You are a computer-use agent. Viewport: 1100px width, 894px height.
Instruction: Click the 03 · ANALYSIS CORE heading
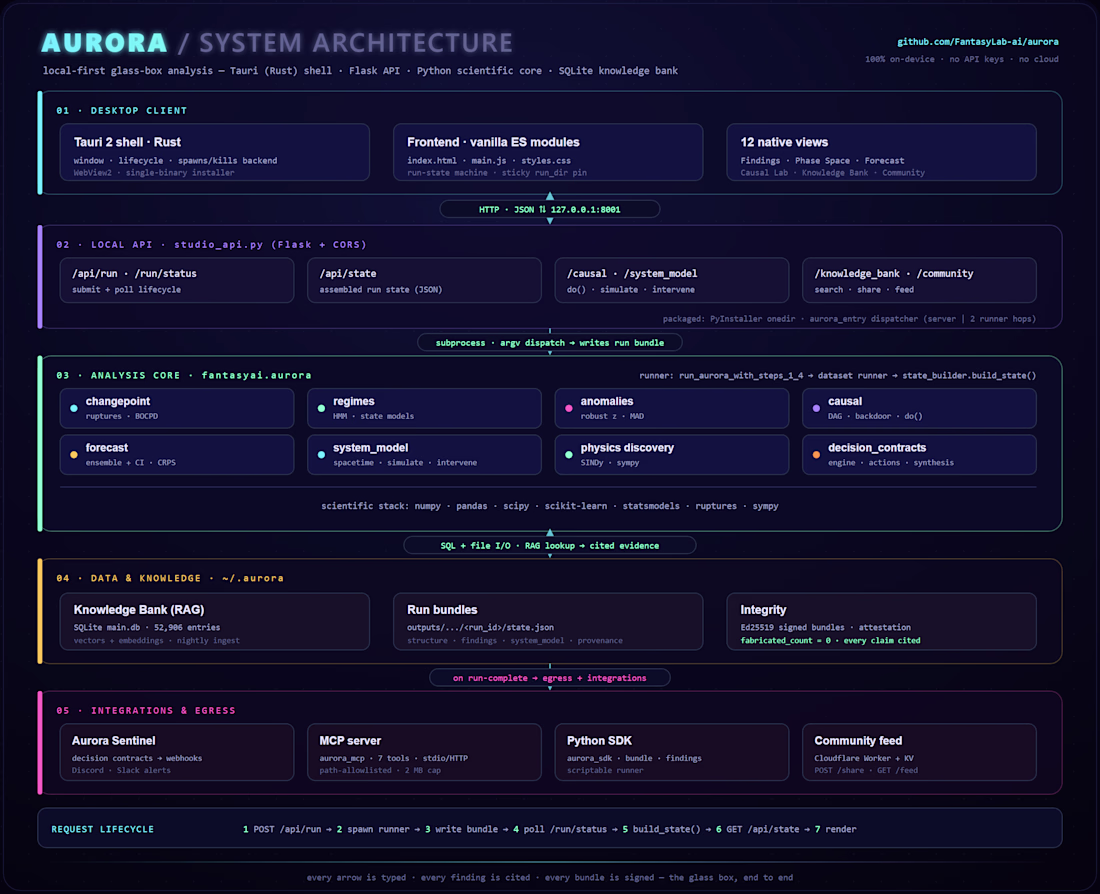click(x=184, y=375)
